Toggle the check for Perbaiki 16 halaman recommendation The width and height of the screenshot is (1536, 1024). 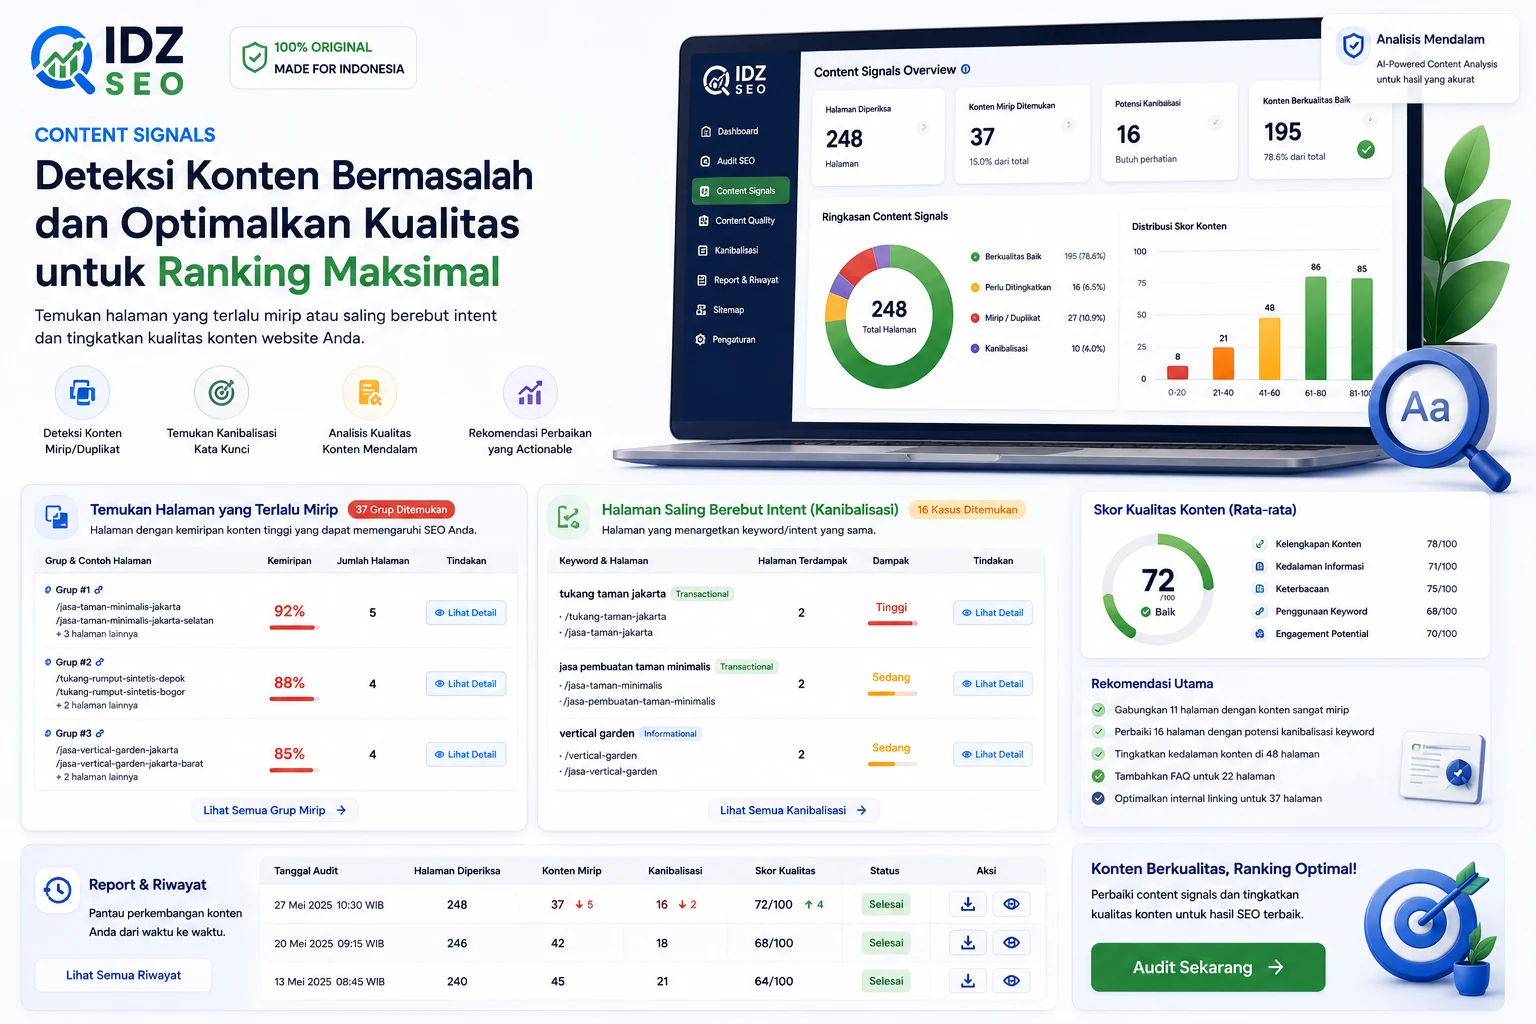coord(1098,732)
